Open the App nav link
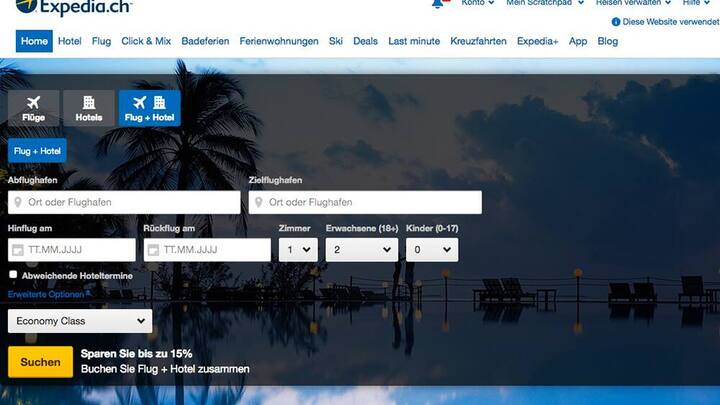This screenshot has width=720, height=405. (x=578, y=41)
